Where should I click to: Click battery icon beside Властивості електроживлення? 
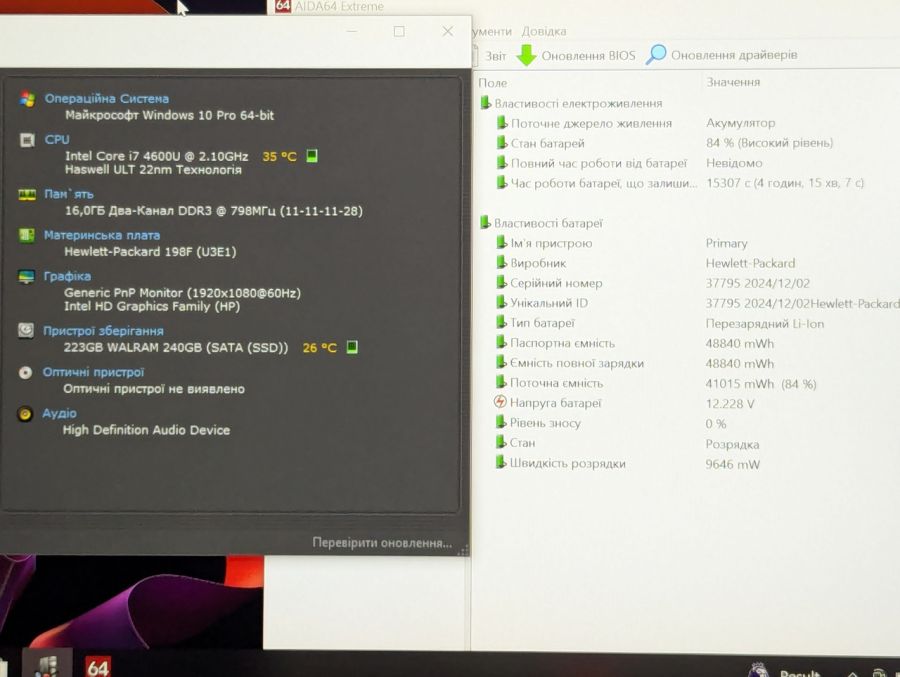coord(486,103)
